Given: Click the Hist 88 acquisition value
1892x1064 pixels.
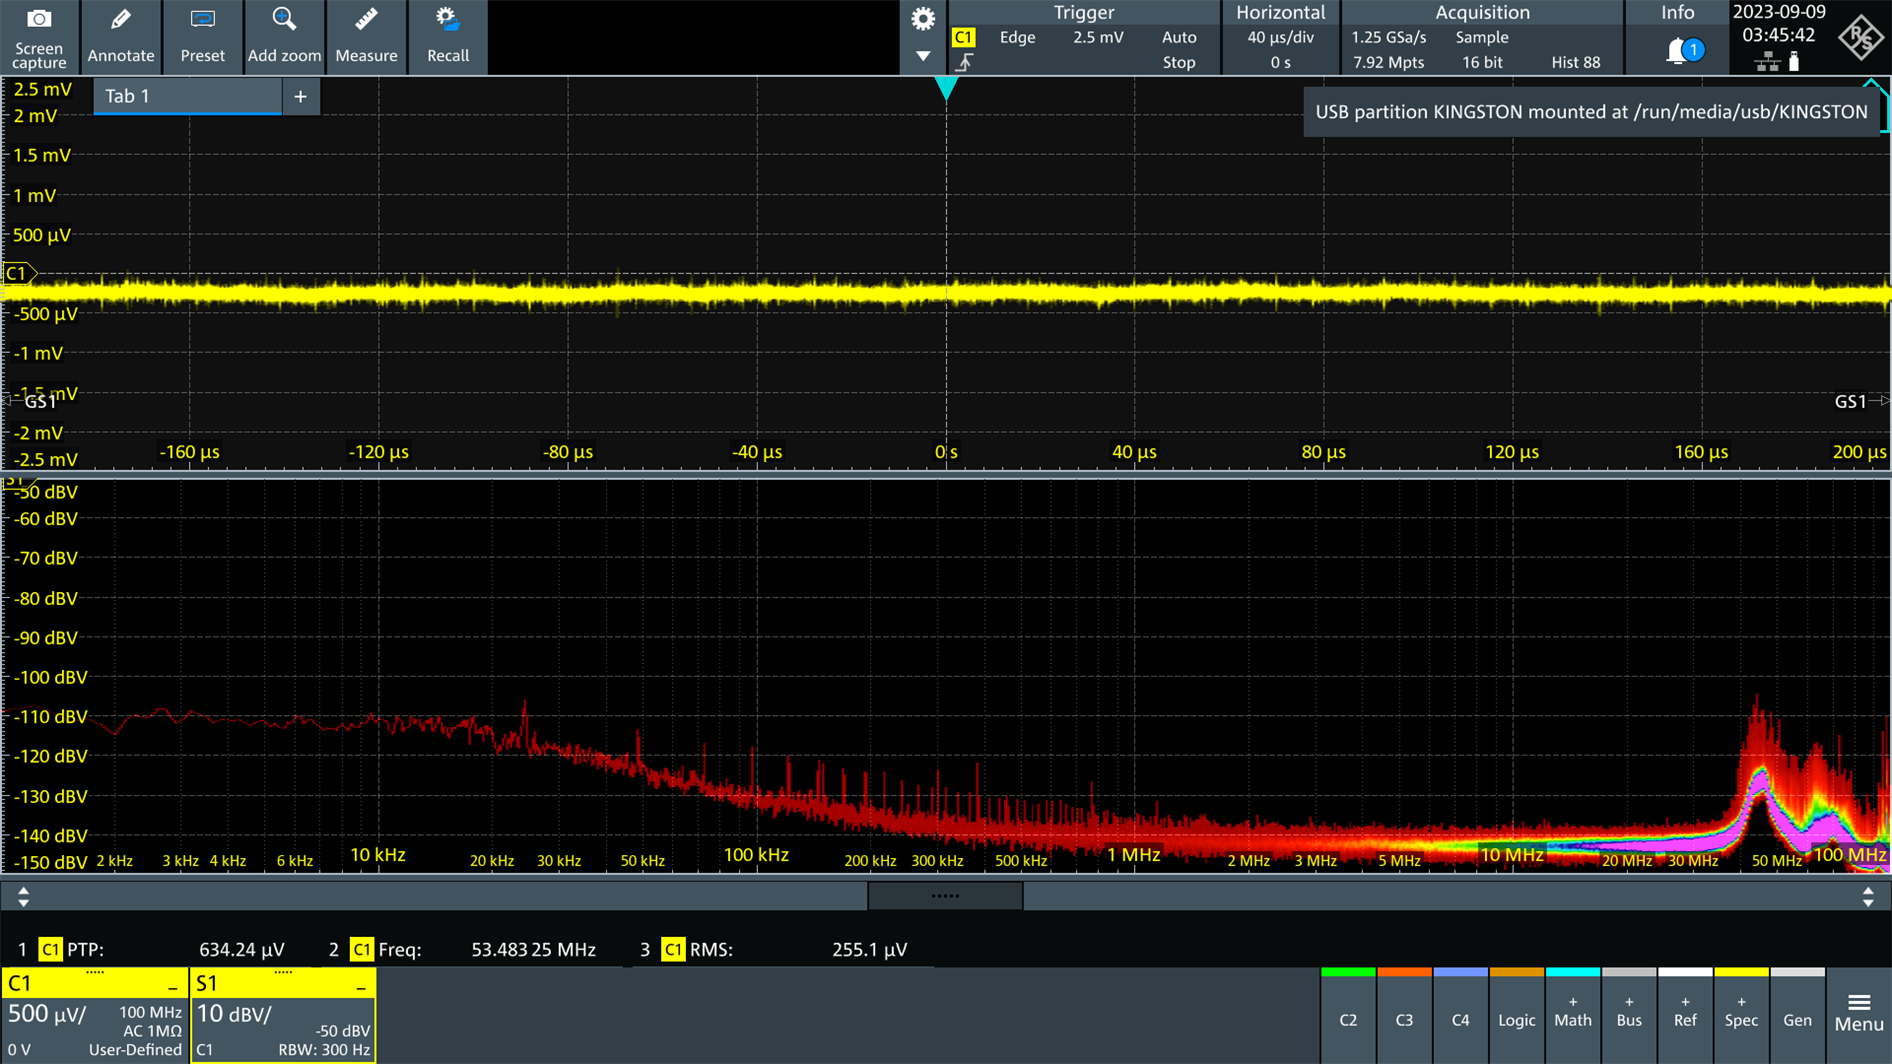Looking at the screenshot, I should click(1575, 62).
